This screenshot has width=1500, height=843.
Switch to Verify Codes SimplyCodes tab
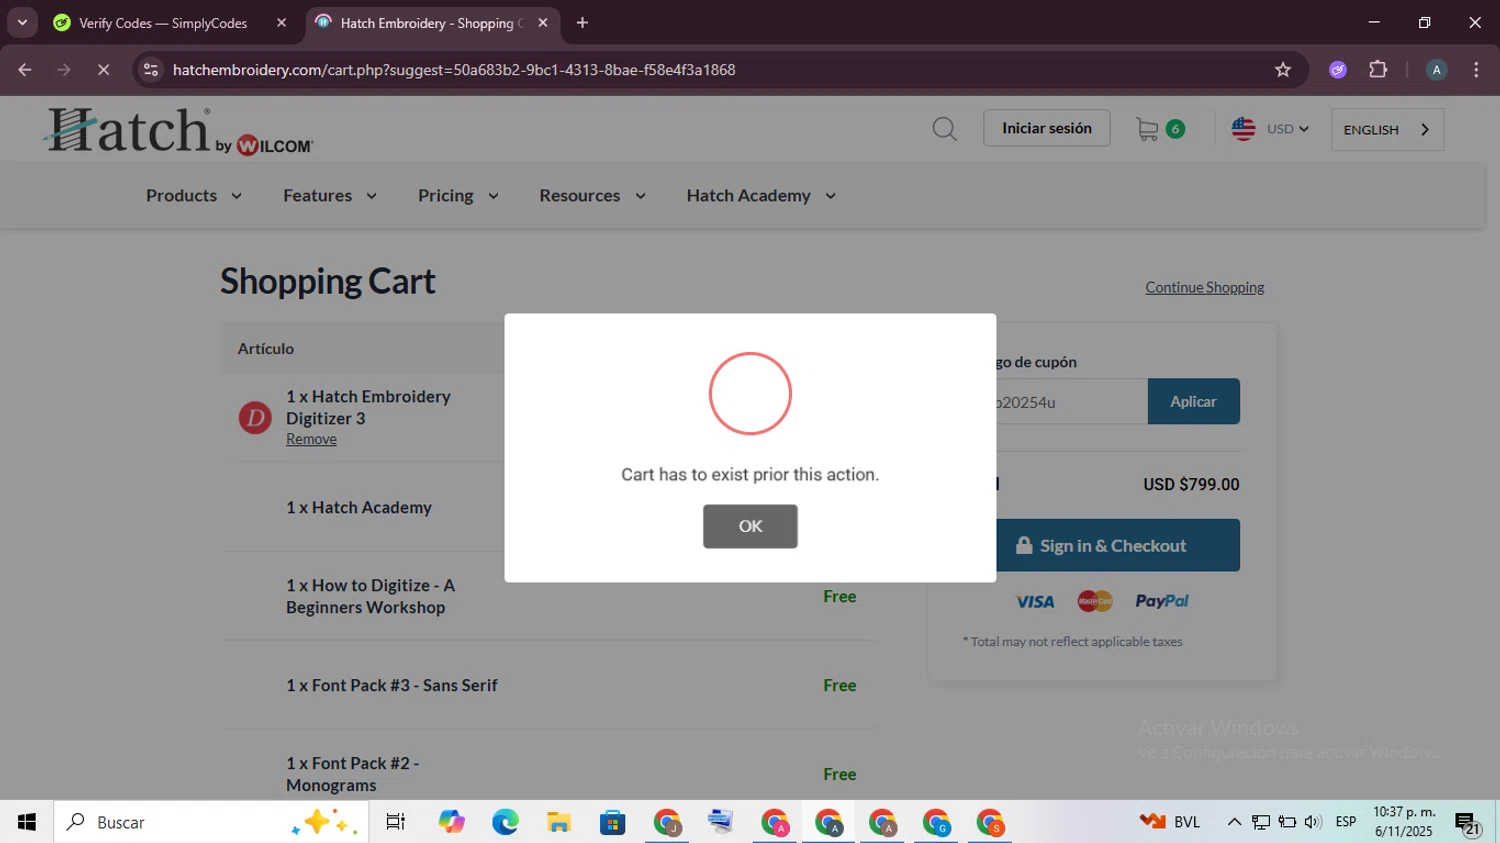click(x=163, y=23)
